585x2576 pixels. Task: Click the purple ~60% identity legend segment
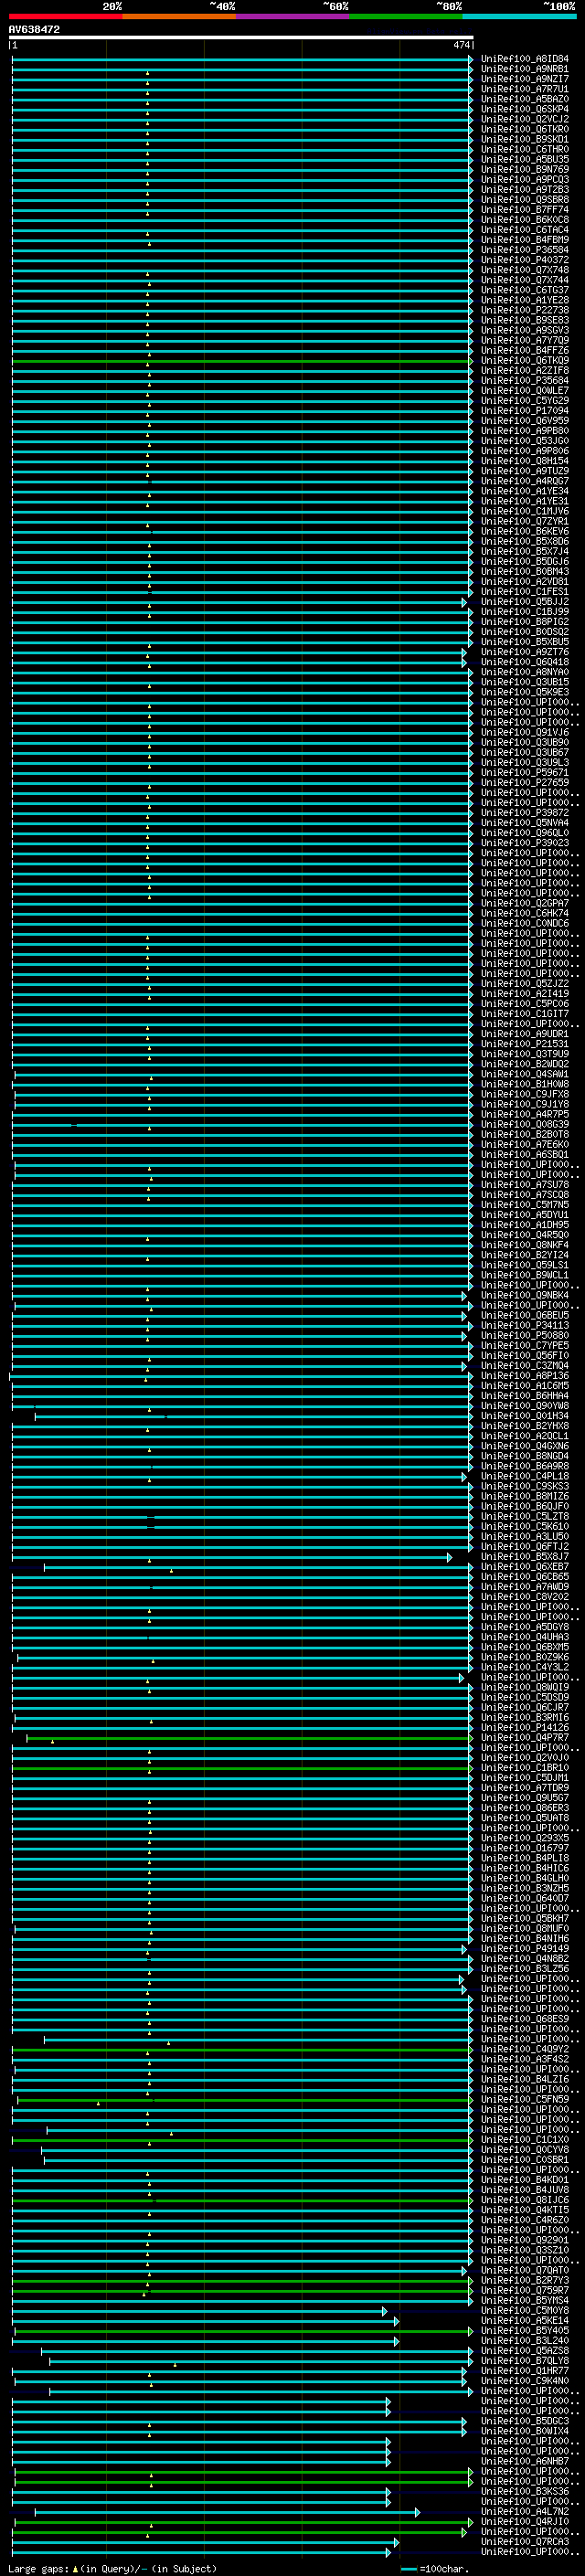tap(292, 16)
